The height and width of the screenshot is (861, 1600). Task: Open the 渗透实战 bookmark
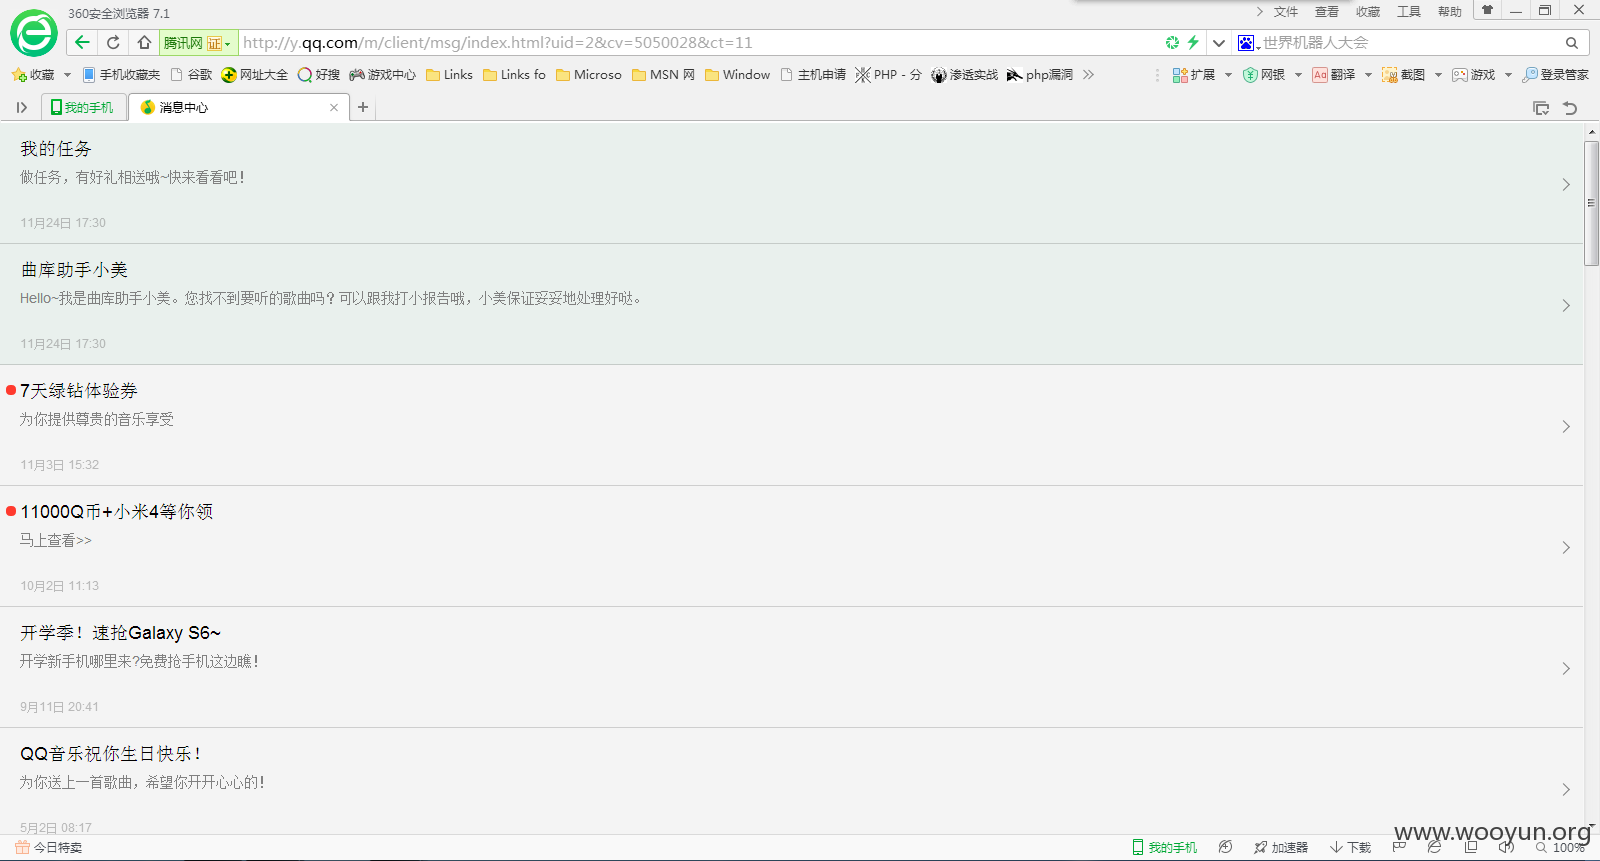click(x=965, y=75)
